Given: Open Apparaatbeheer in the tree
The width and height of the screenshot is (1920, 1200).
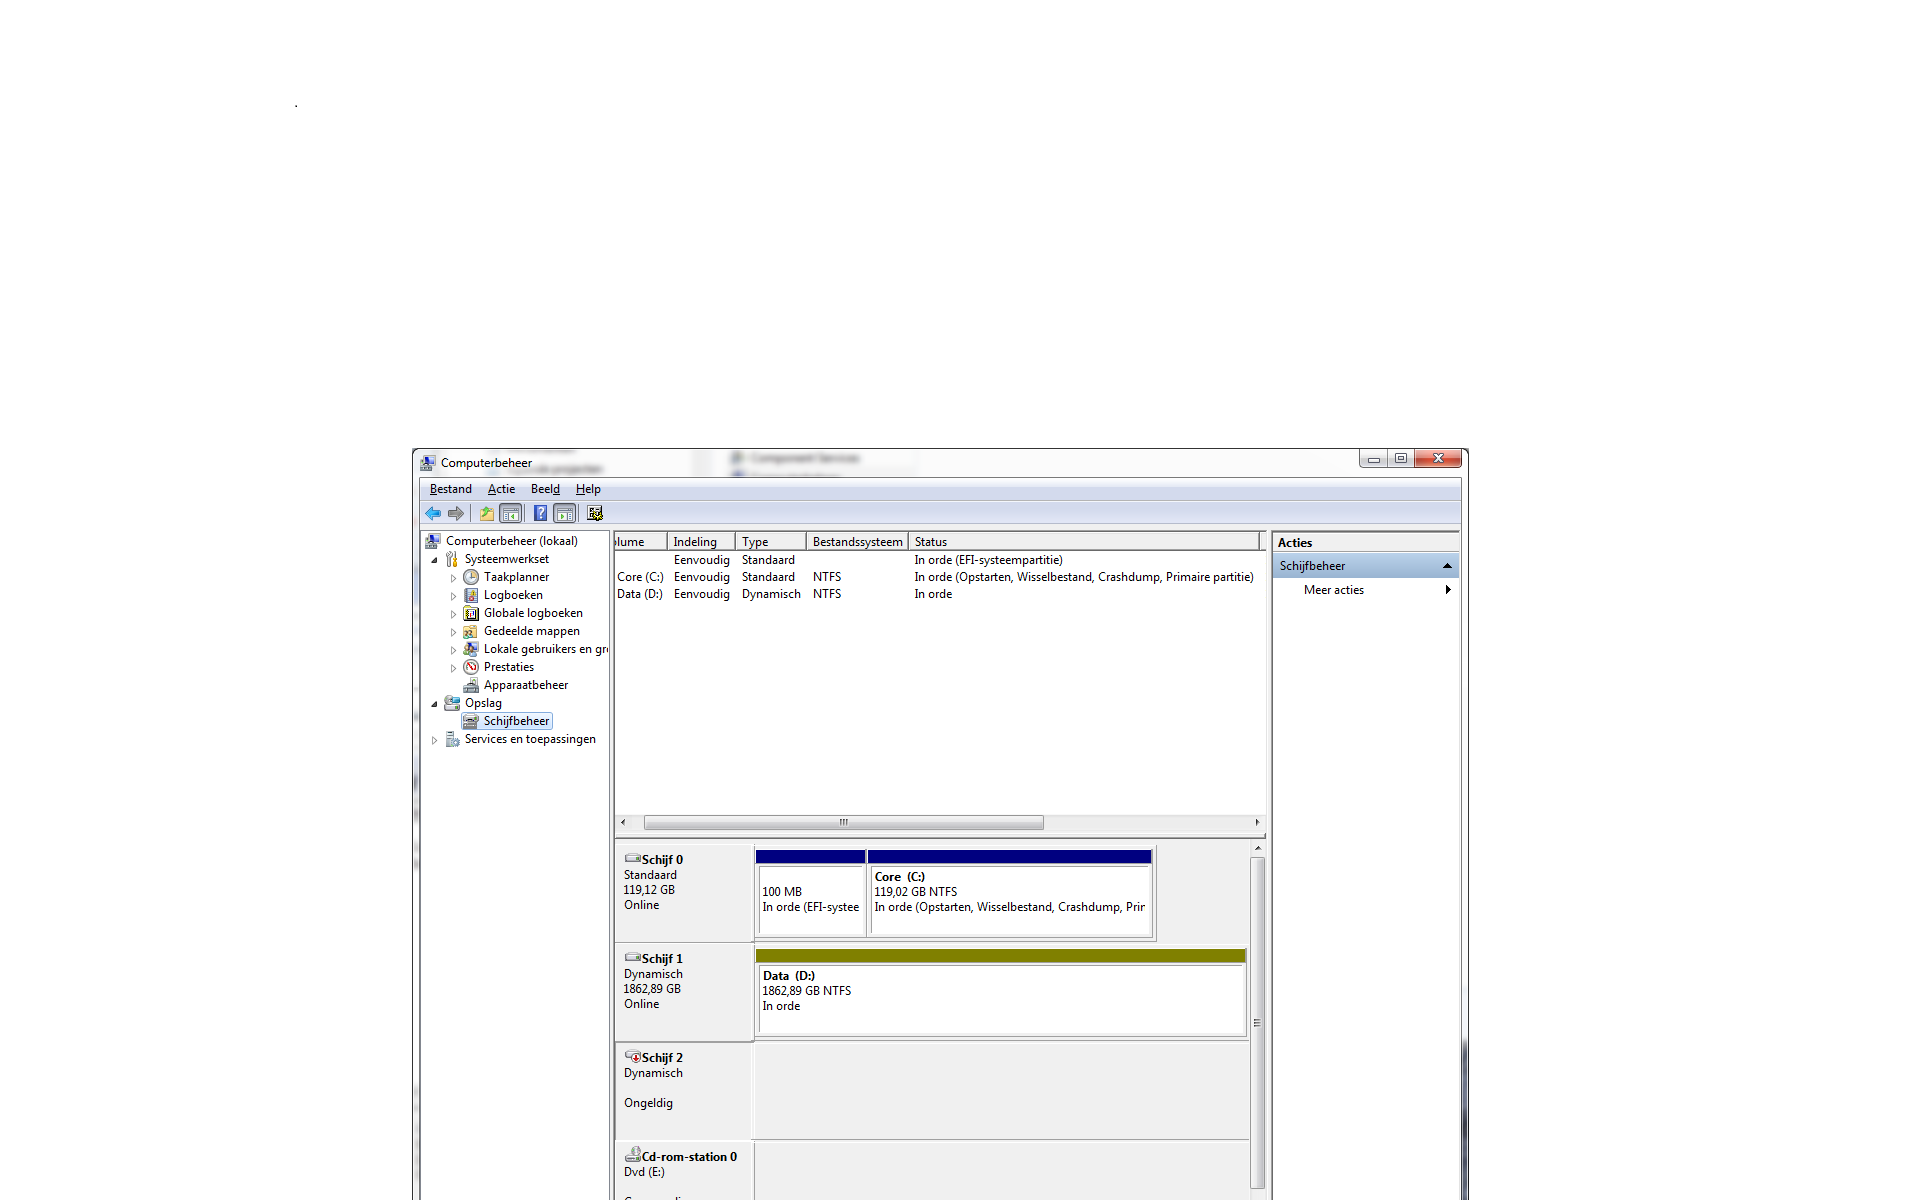Looking at the screenshot, I should 525,685.
